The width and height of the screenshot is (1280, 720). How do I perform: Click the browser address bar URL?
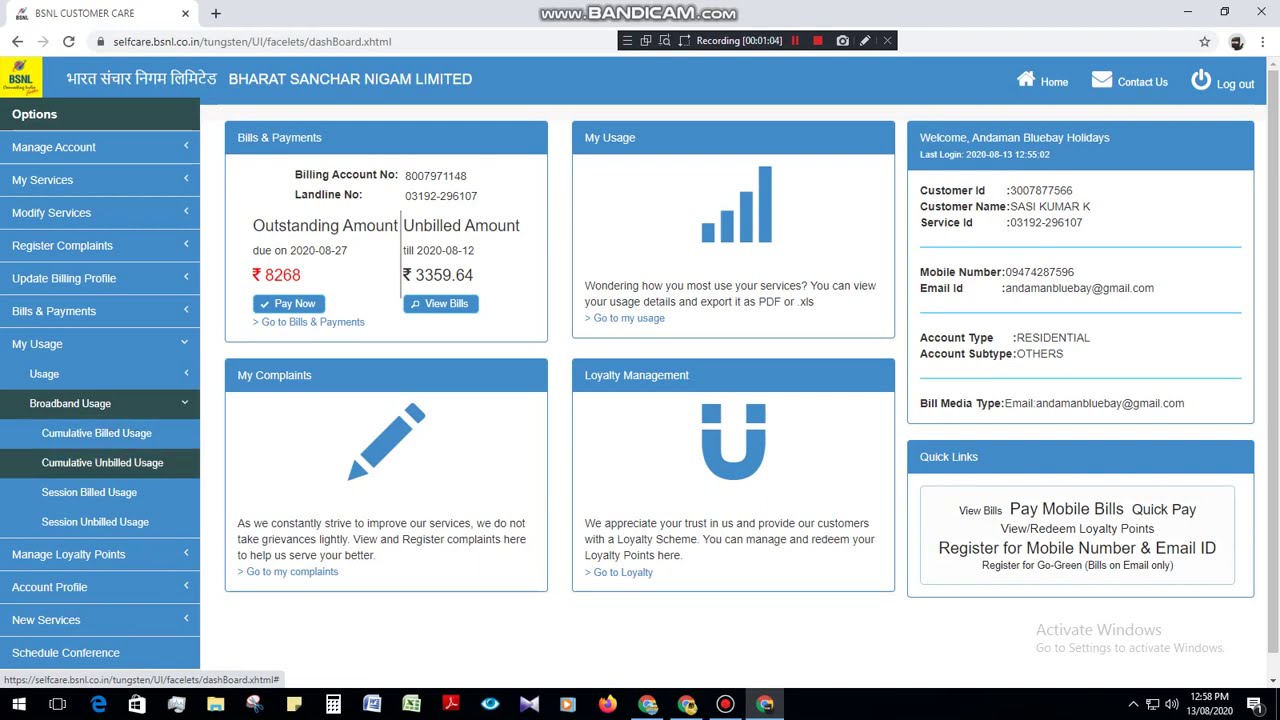tap(252, 42)
